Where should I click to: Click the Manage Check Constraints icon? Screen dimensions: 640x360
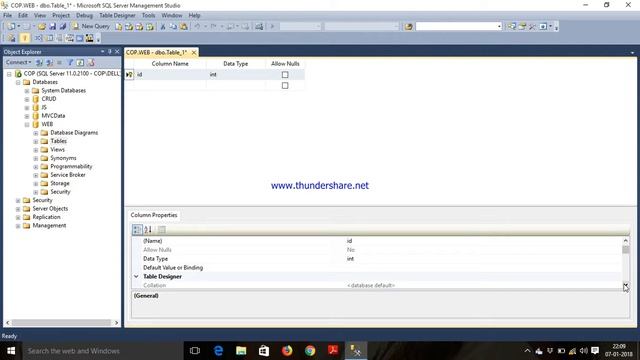80,38
